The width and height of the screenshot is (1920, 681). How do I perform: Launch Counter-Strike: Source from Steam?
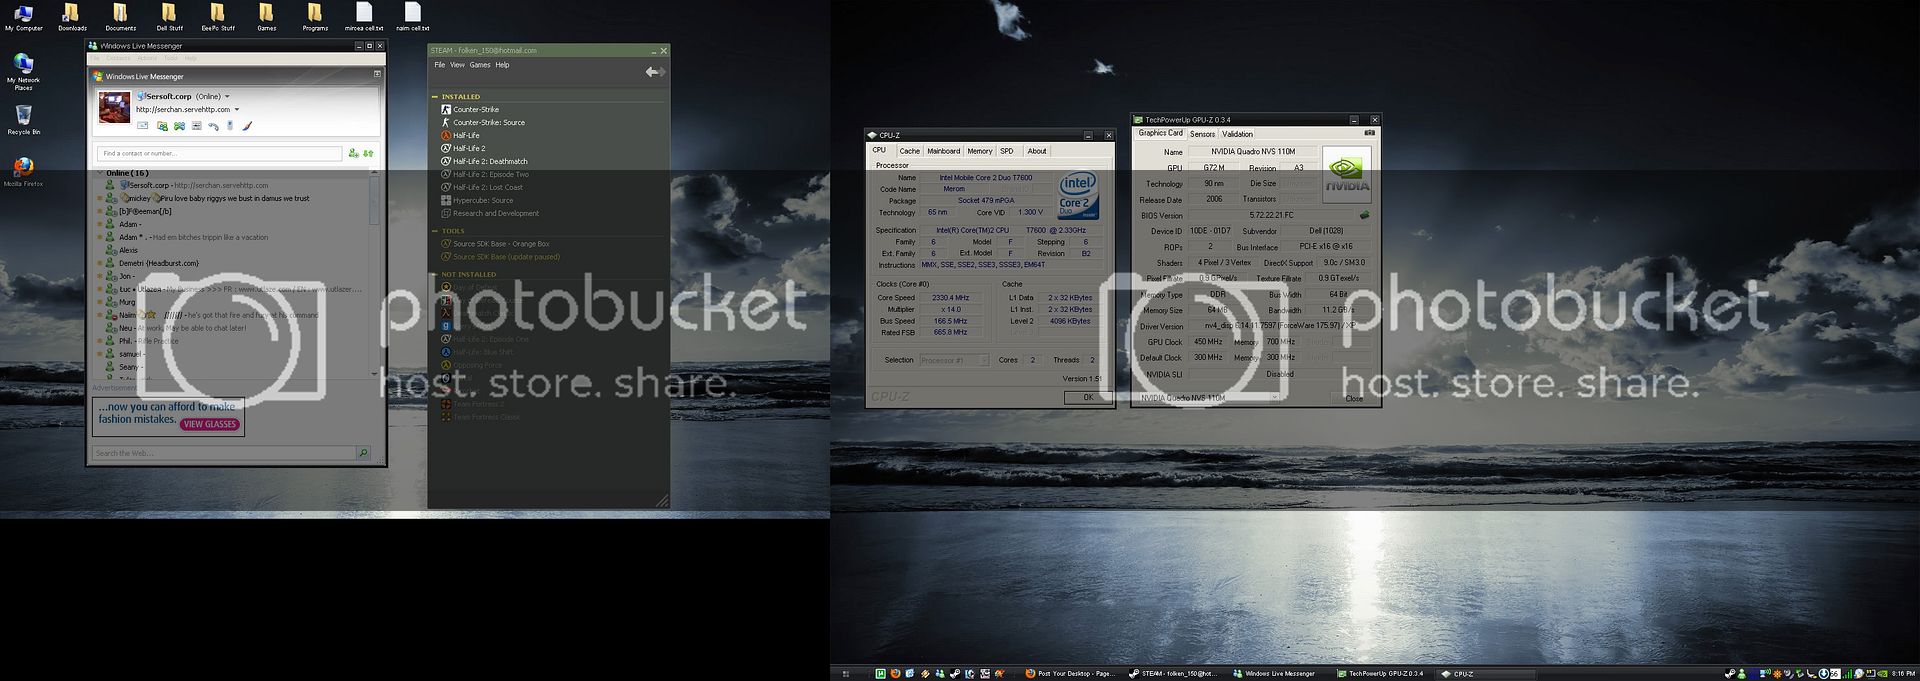[x=483, y=122]
